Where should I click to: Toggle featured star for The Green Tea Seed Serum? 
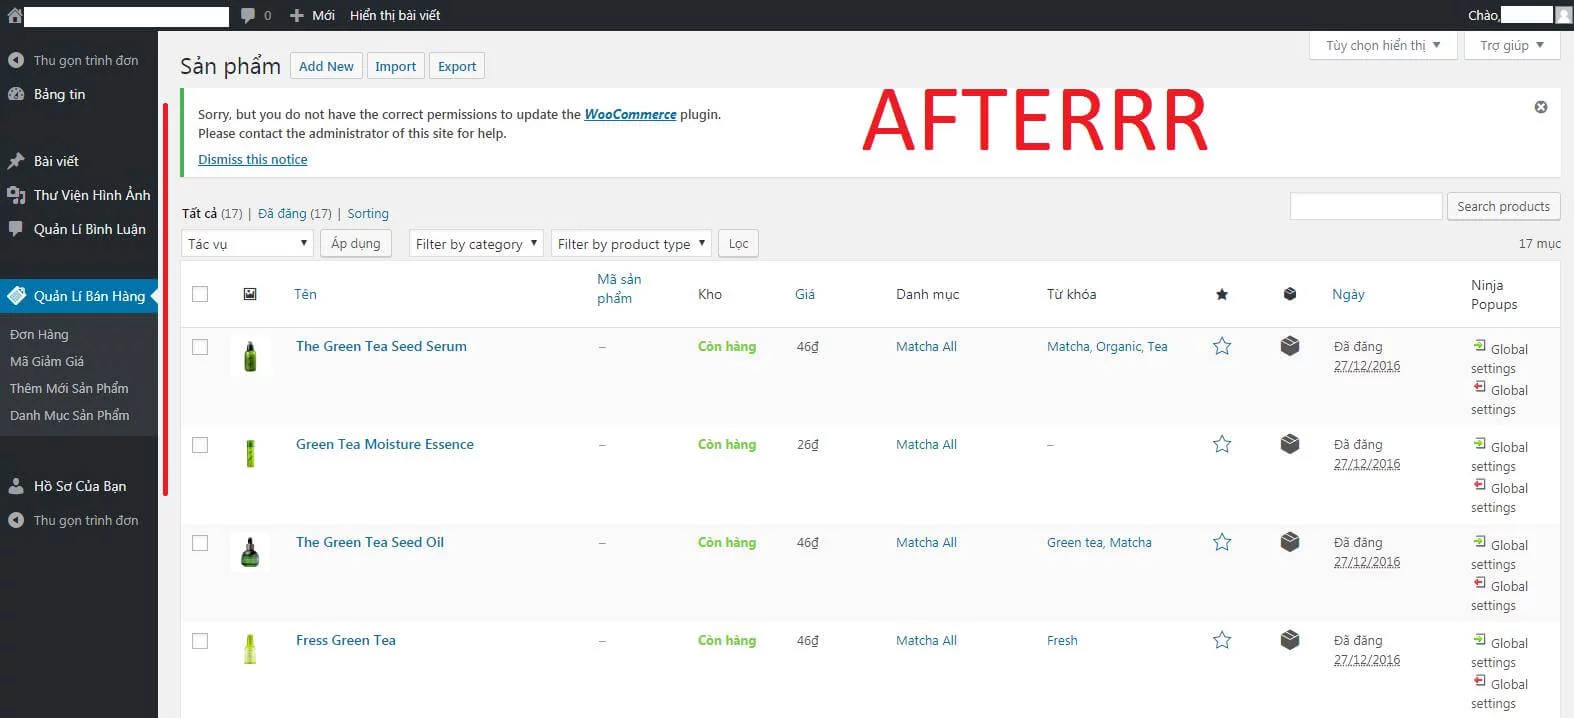point(1221,346)
